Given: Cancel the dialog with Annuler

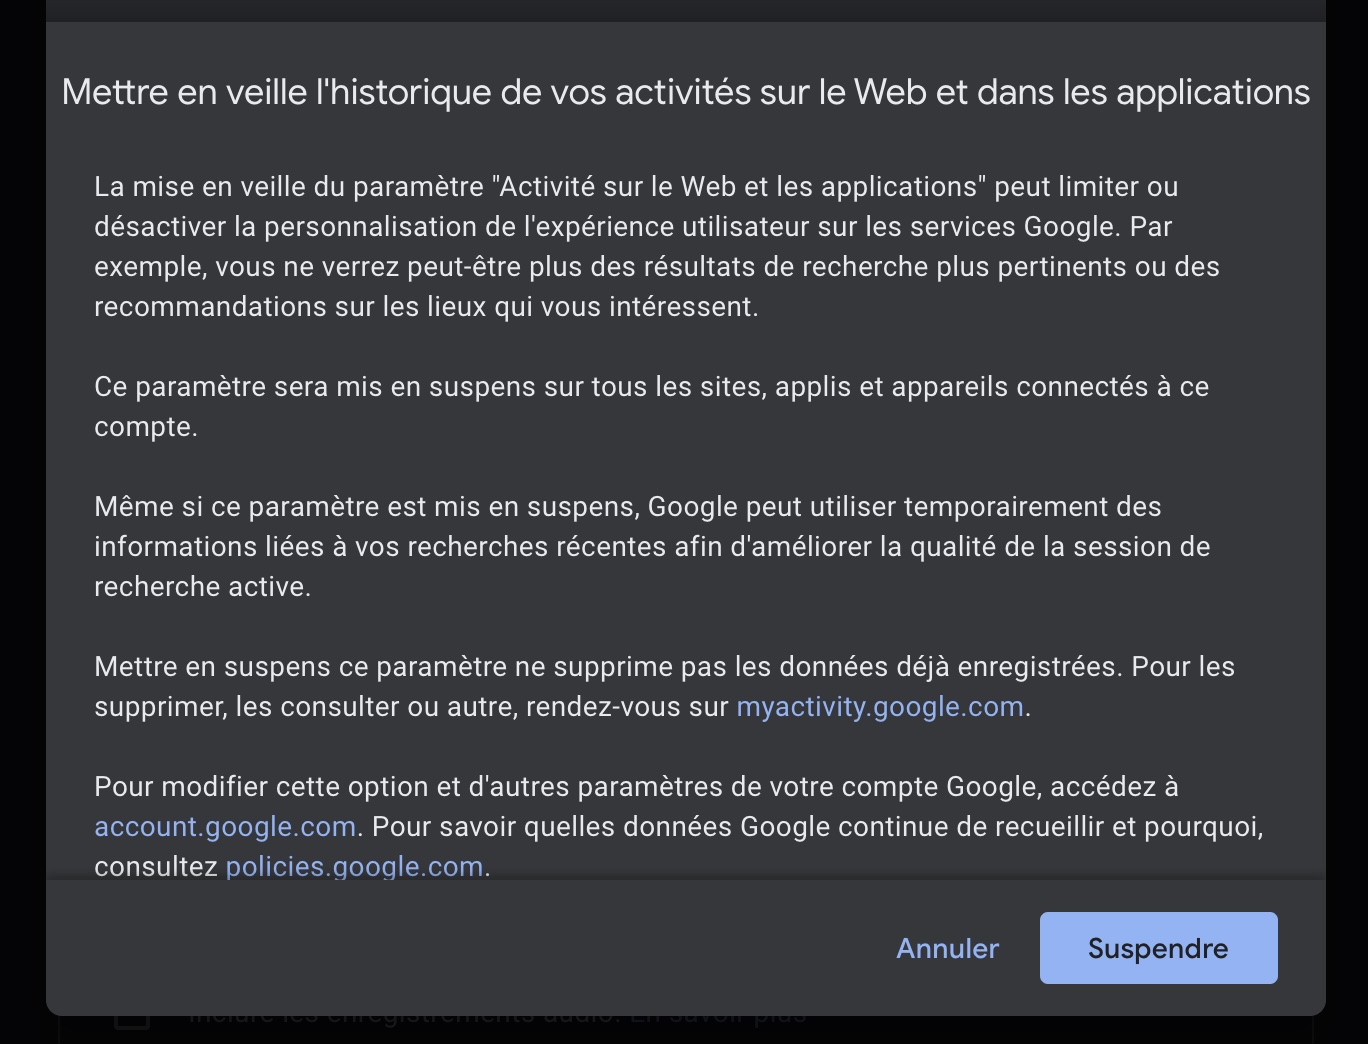Looking at the screenshot, I should point(947,948).
